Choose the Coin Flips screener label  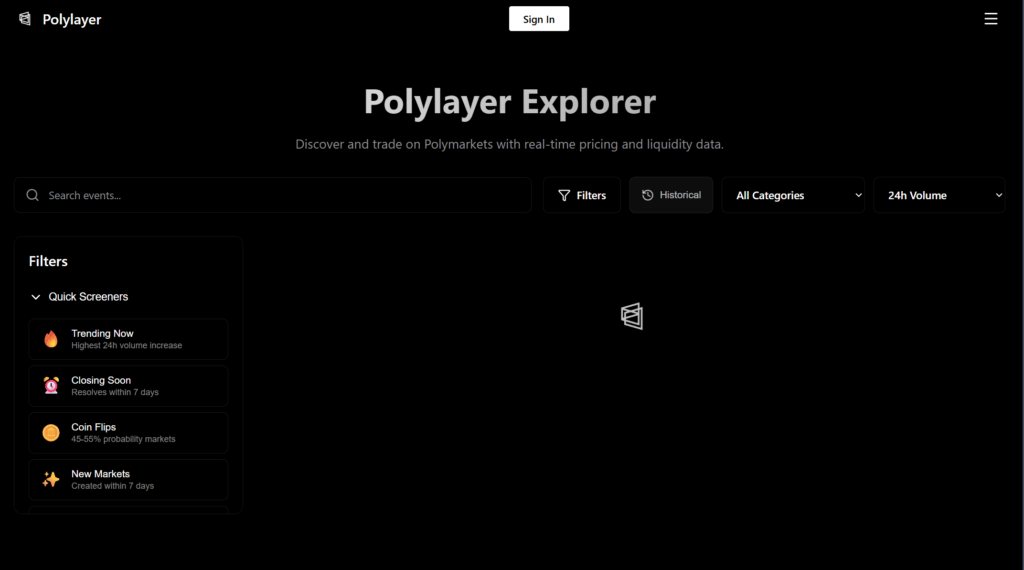point(93,427)
